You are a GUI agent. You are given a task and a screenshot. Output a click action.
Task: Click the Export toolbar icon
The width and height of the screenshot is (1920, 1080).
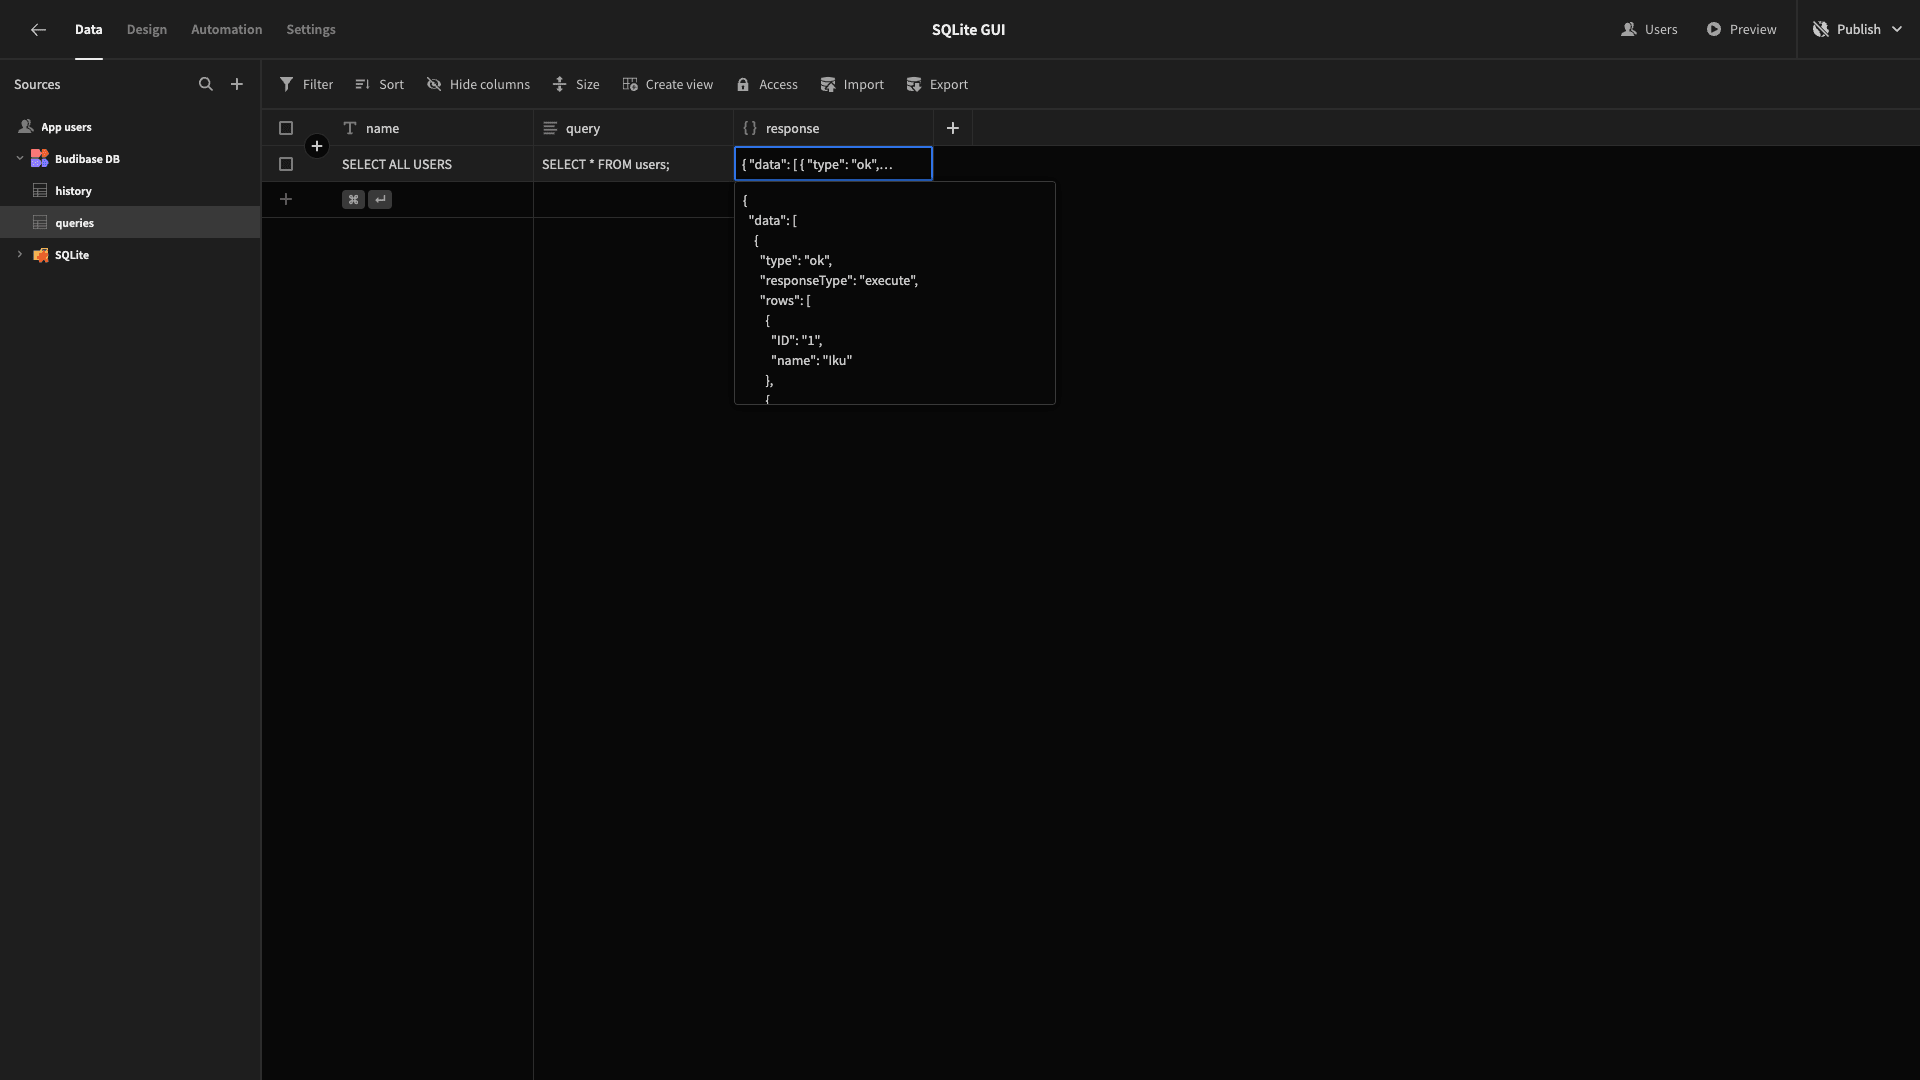coord(914,85)
